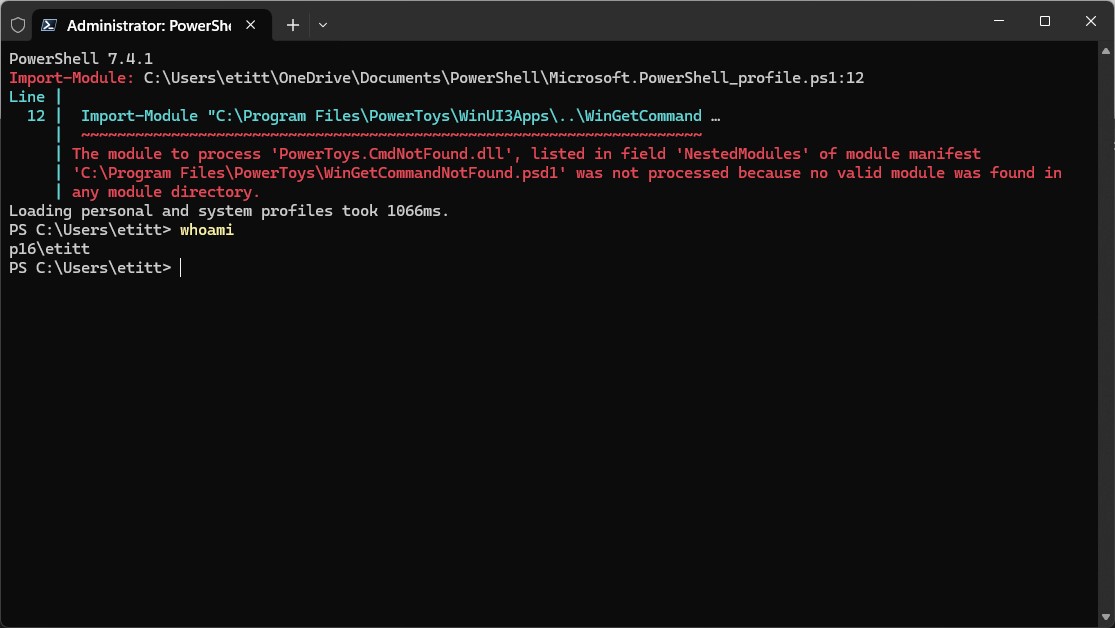Screen dimensions: 1115x628
Task: Click line number 12 in error output
Action: click(x=36, y=116)
